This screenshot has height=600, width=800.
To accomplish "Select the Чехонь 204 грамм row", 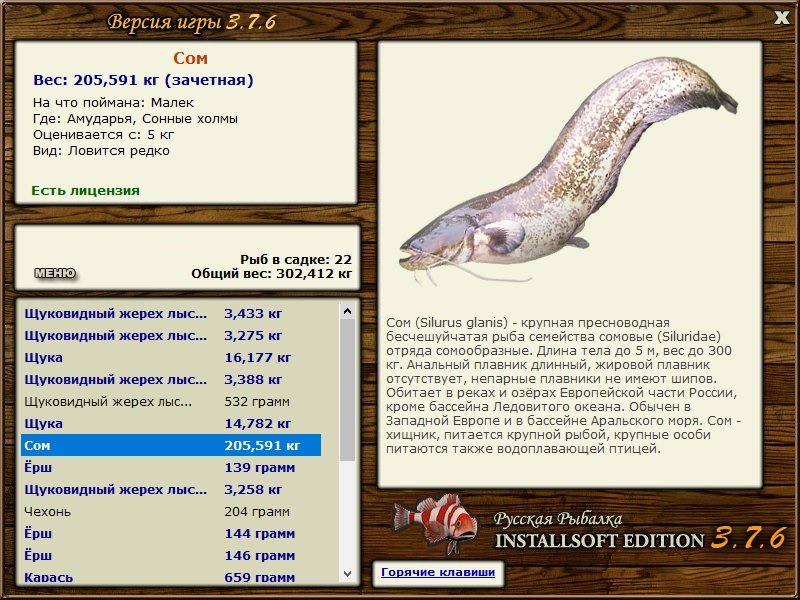I will point(171,511).
